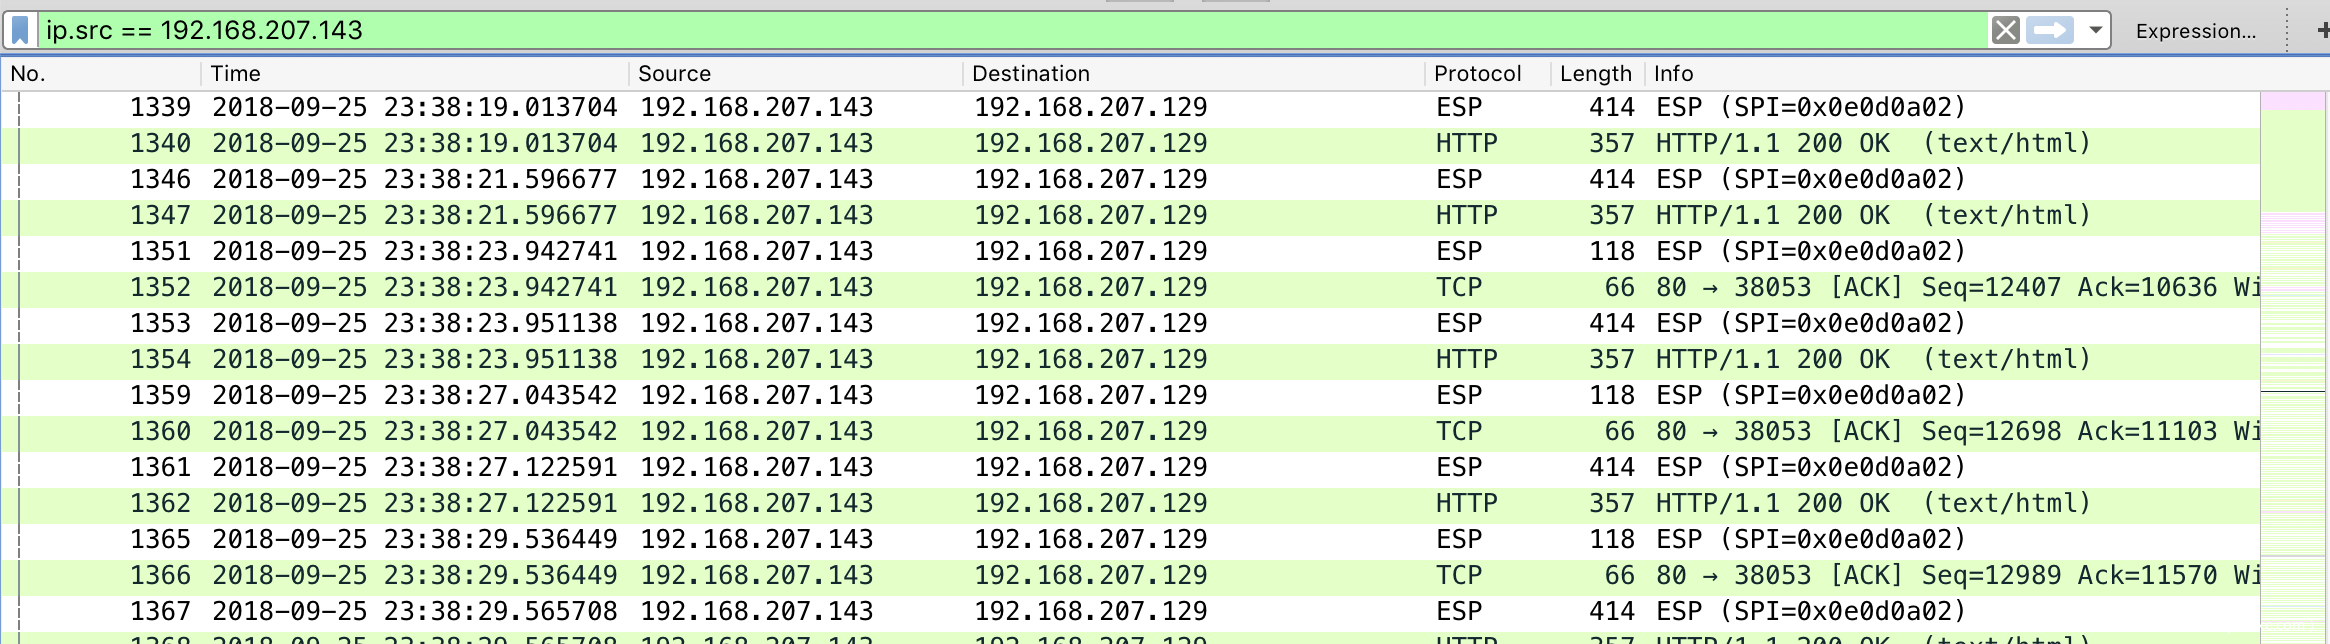This screenshot has height=644, width=2330.
Task: Select packet 1340 HTTP 200 OK row
Action: click(x=1100, y=143)
